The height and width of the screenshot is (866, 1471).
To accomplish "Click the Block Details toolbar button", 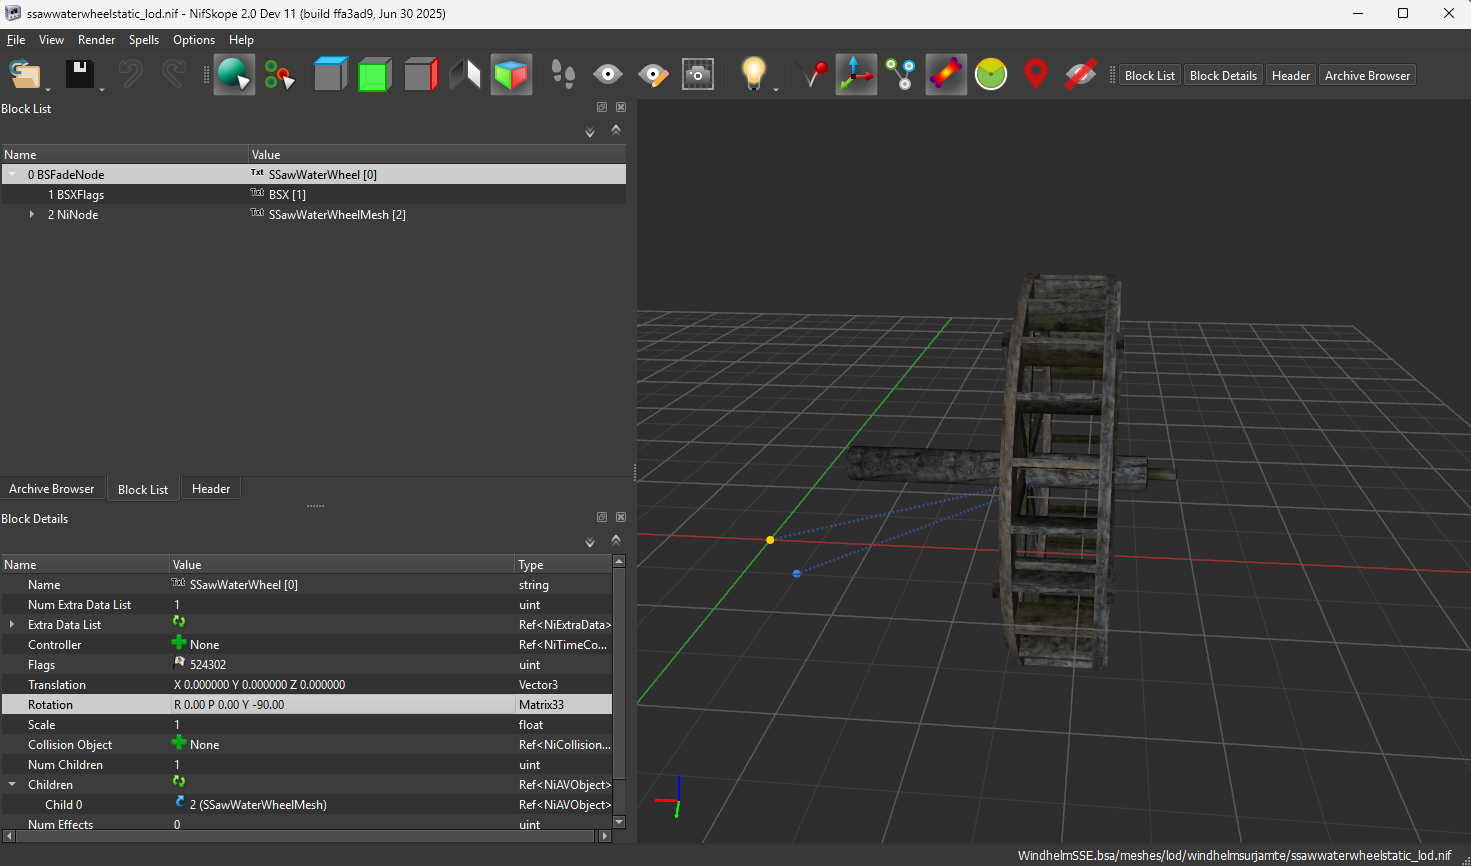I will [1223, 76].
